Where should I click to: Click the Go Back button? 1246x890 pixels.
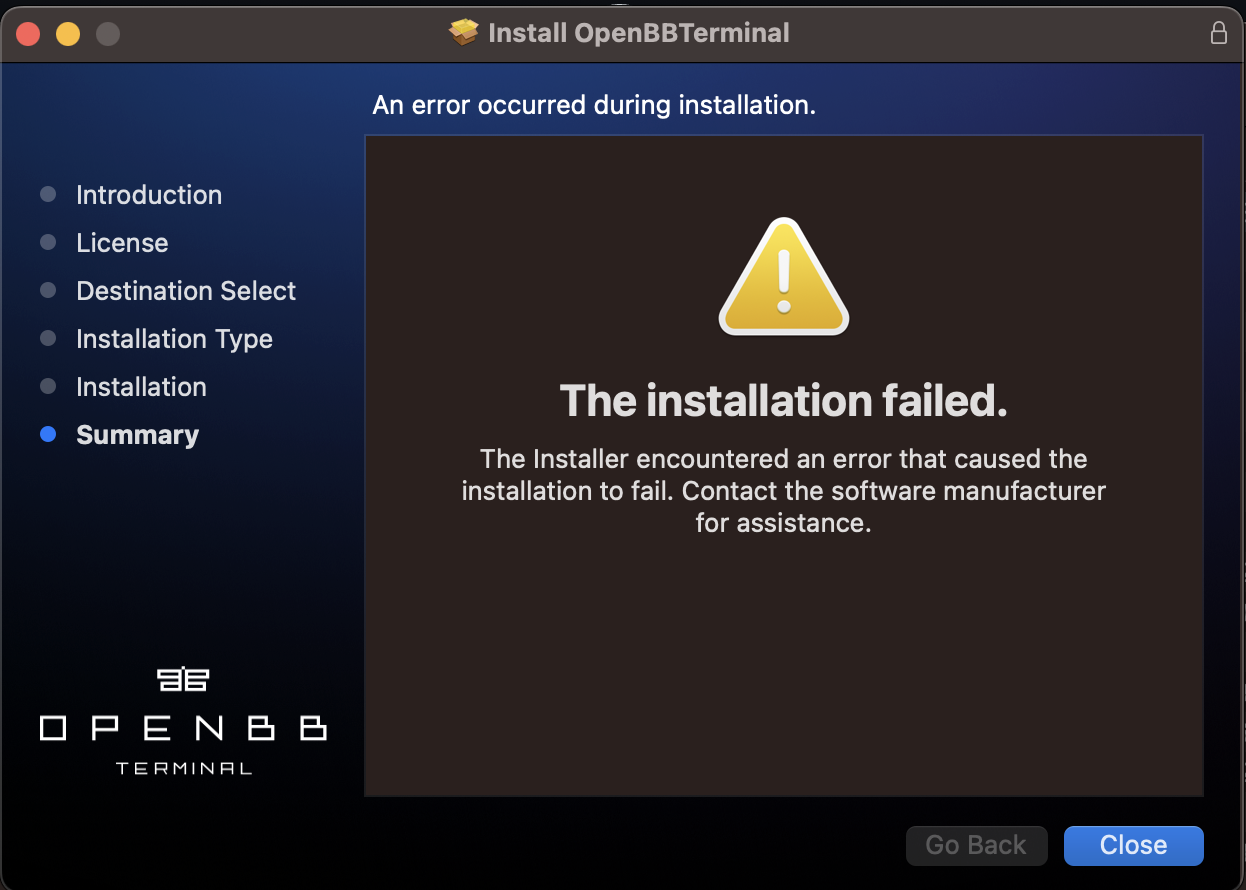click(x=976, y=845)
